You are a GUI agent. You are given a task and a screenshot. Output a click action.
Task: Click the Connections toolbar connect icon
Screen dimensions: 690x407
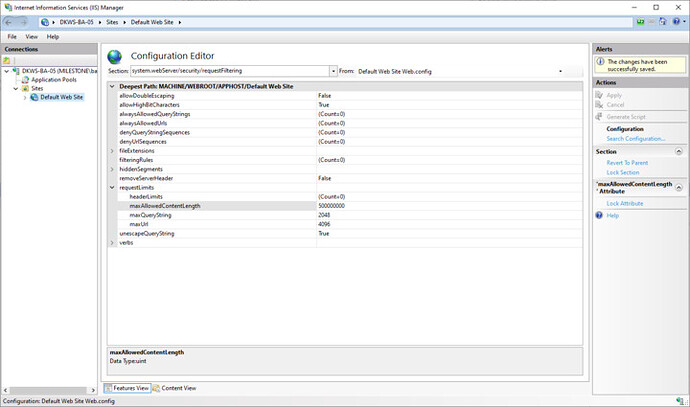point(7,61)
